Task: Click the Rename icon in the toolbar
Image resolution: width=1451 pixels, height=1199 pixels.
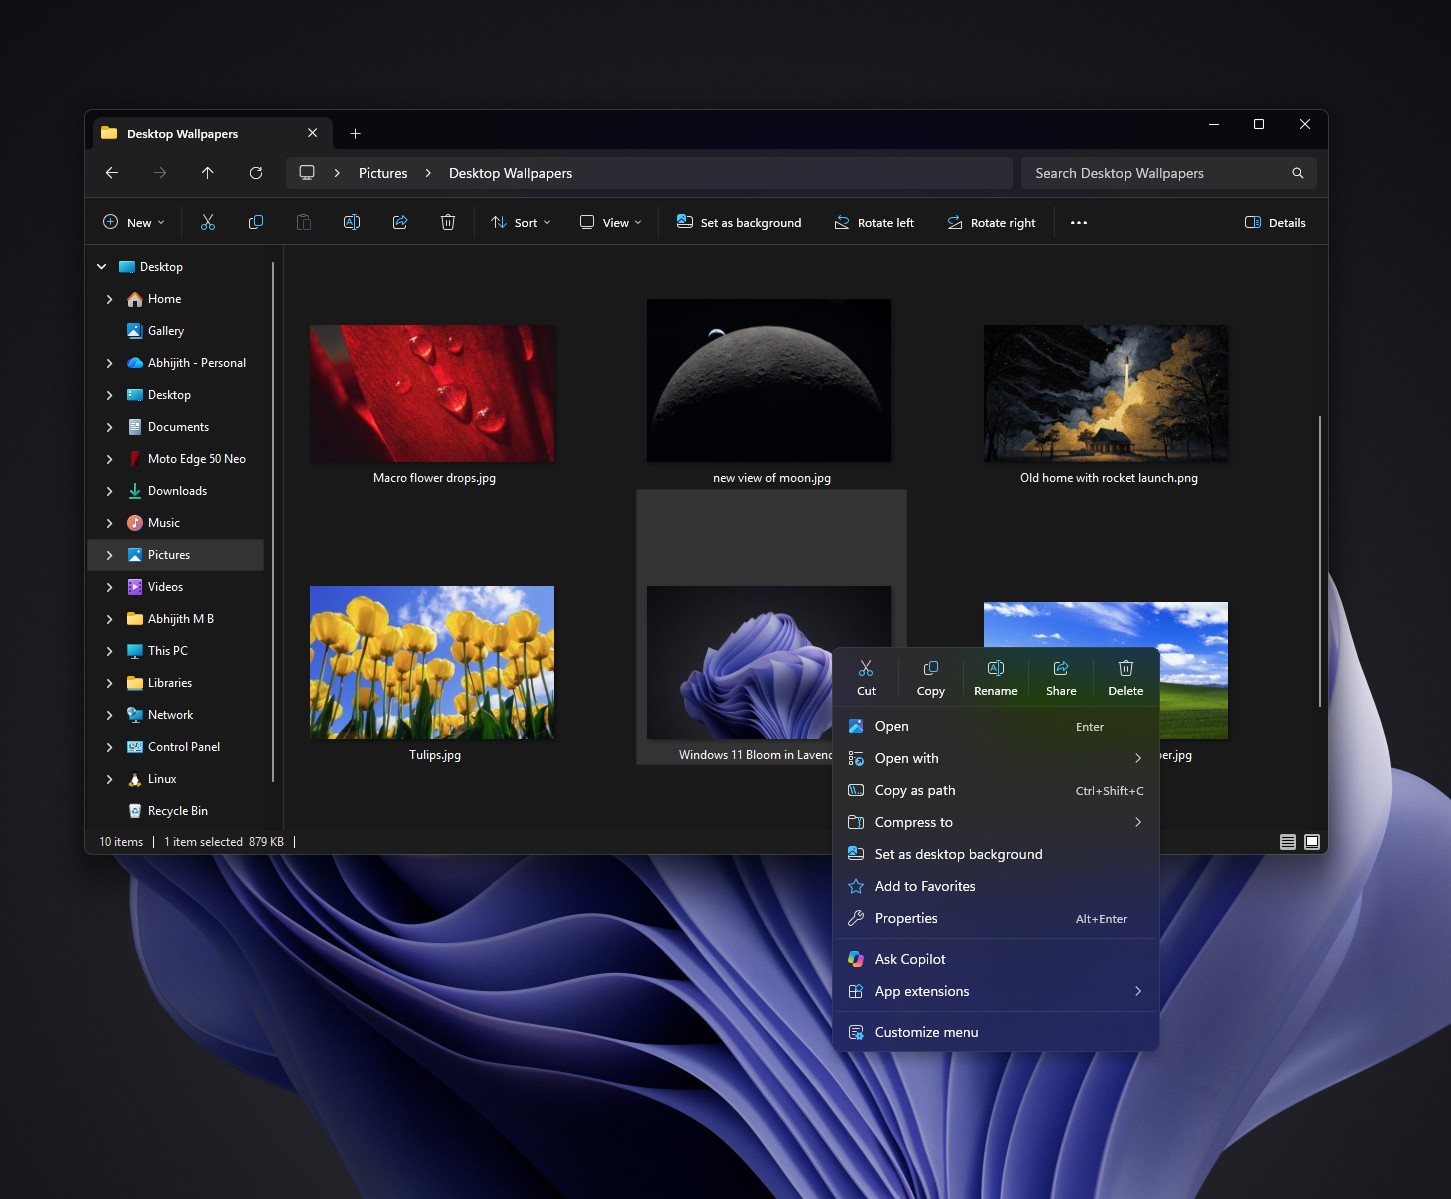Action: [x=352, y=222]
